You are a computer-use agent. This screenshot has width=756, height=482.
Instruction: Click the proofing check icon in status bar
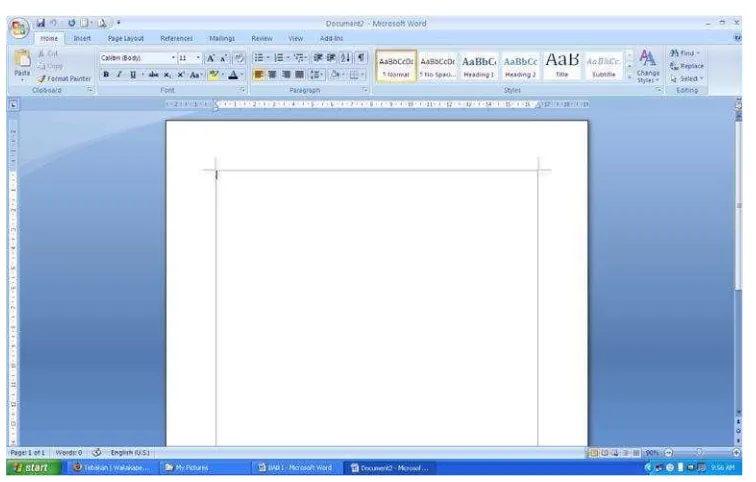(x=96, y=453)
